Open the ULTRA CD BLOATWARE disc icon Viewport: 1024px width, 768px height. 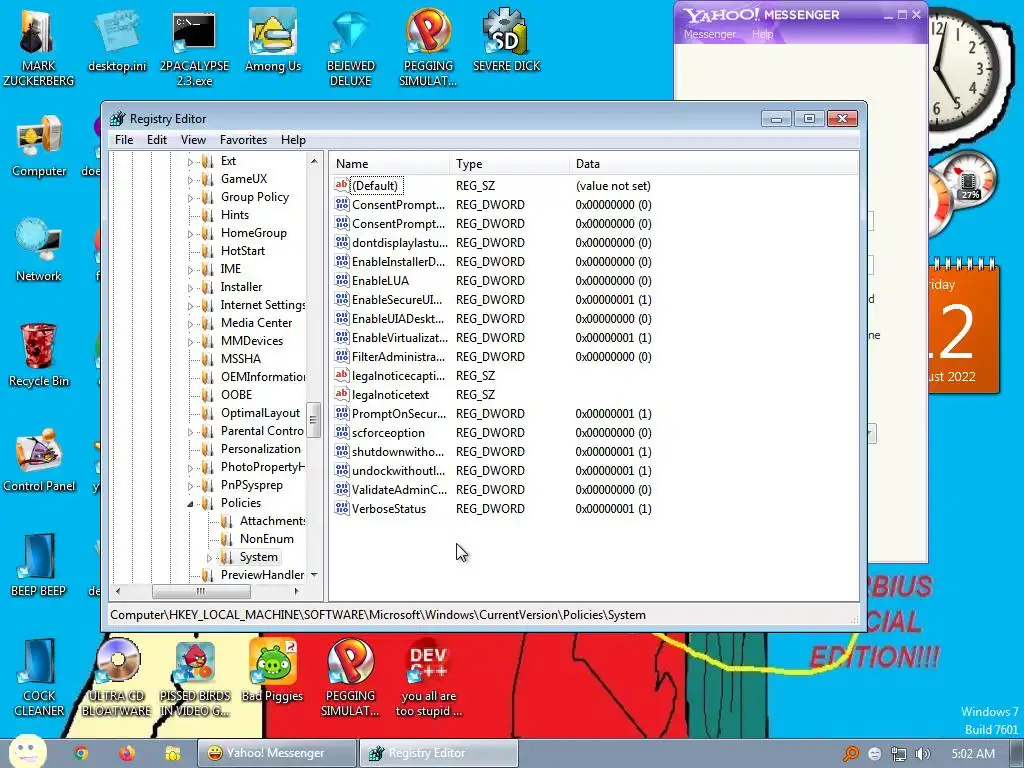[117, 677]
